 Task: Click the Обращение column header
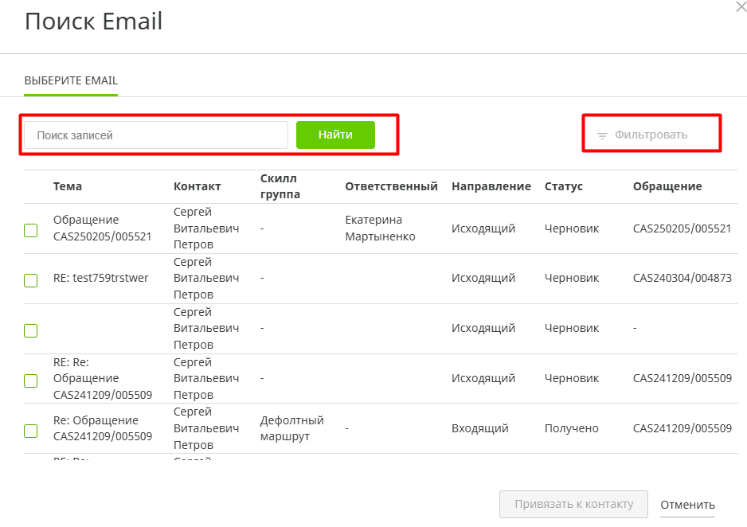(x=667, y=186)
